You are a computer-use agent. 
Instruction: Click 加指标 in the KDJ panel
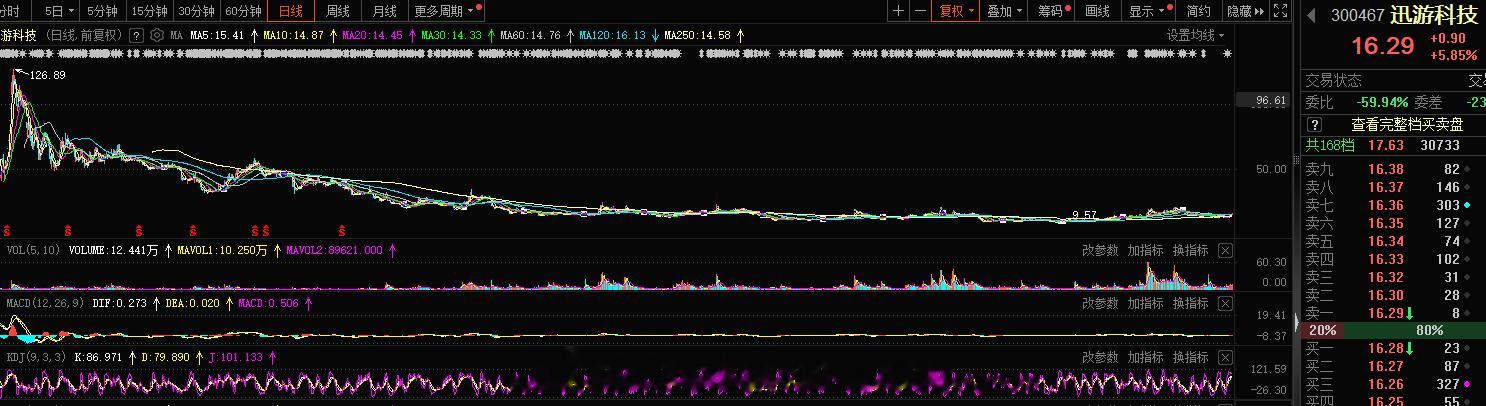pyautogui.click(x=1145, y=357)
